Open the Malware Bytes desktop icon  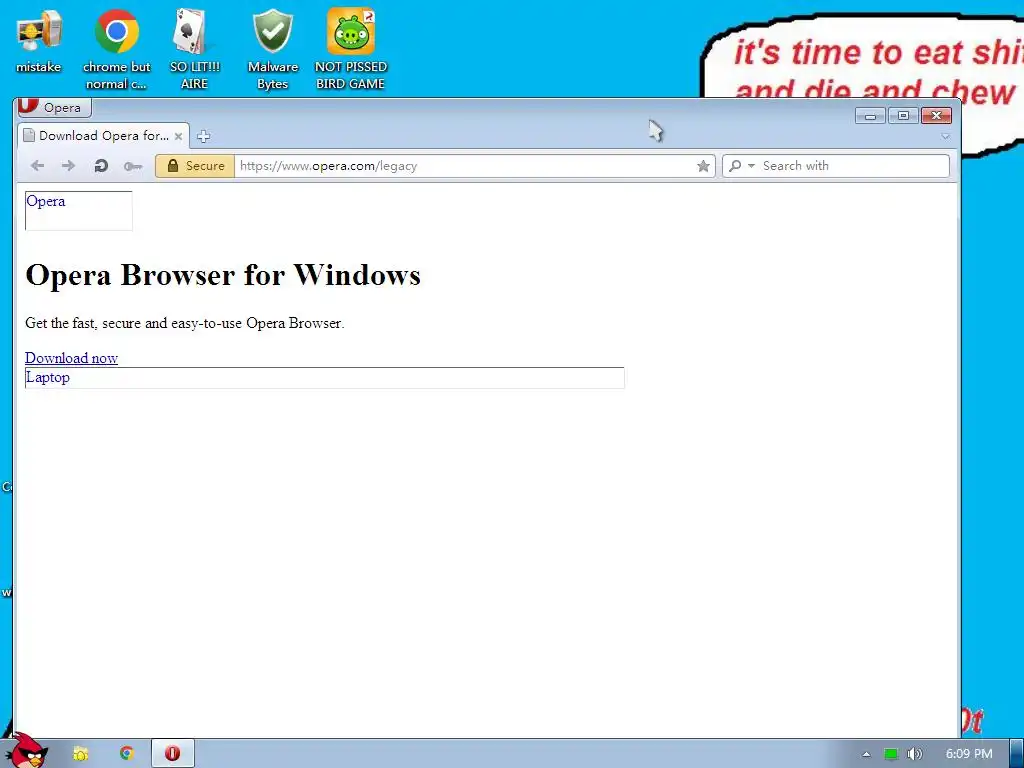point(272,49)
